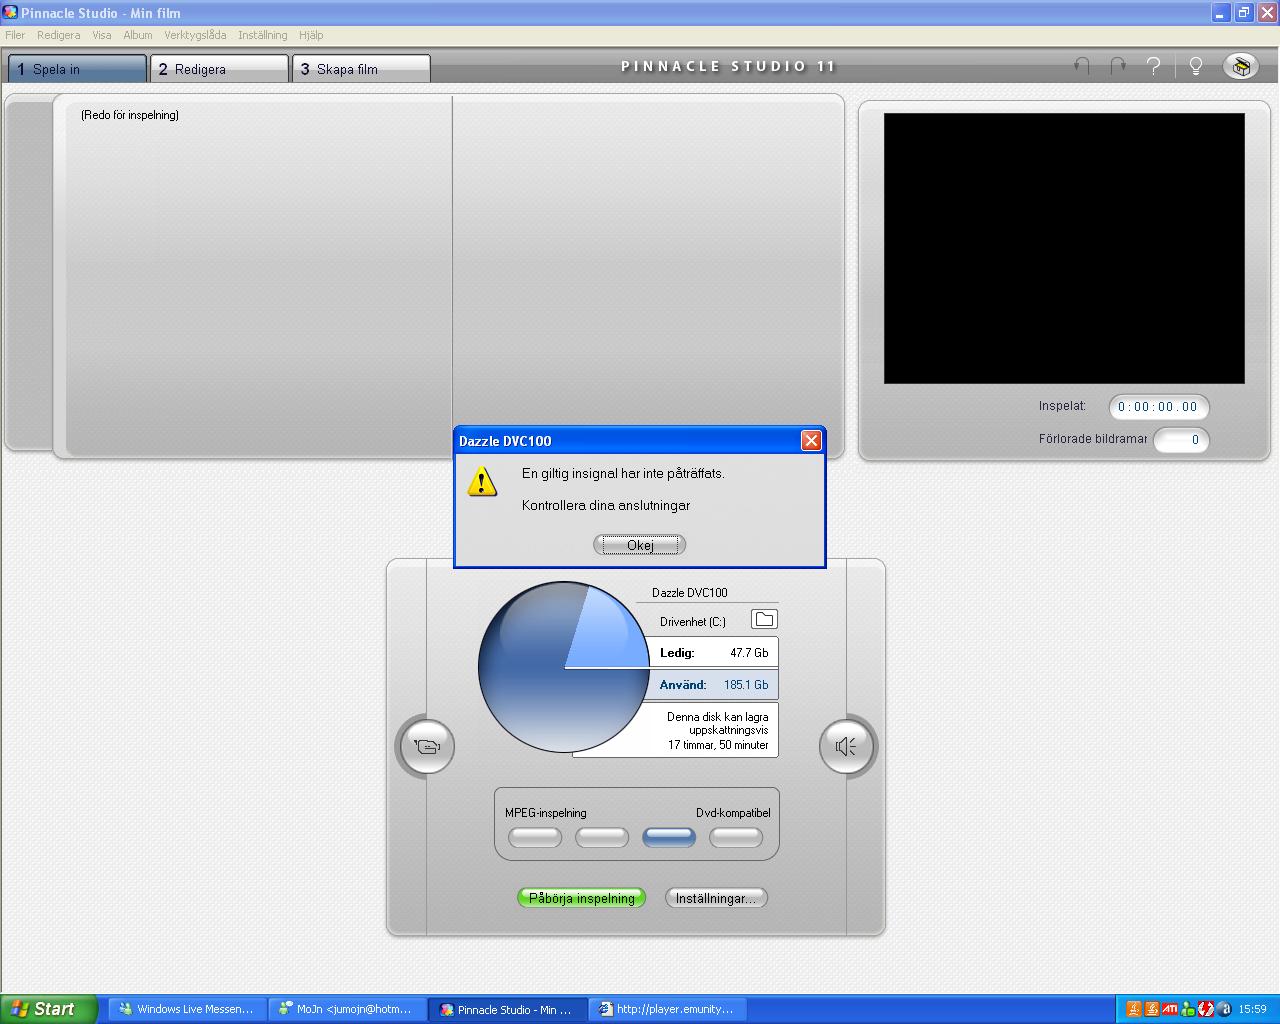Open the Inställning menu
Image resolution: width=1280 pixels, height=1024 pixels.
[263, 35]
